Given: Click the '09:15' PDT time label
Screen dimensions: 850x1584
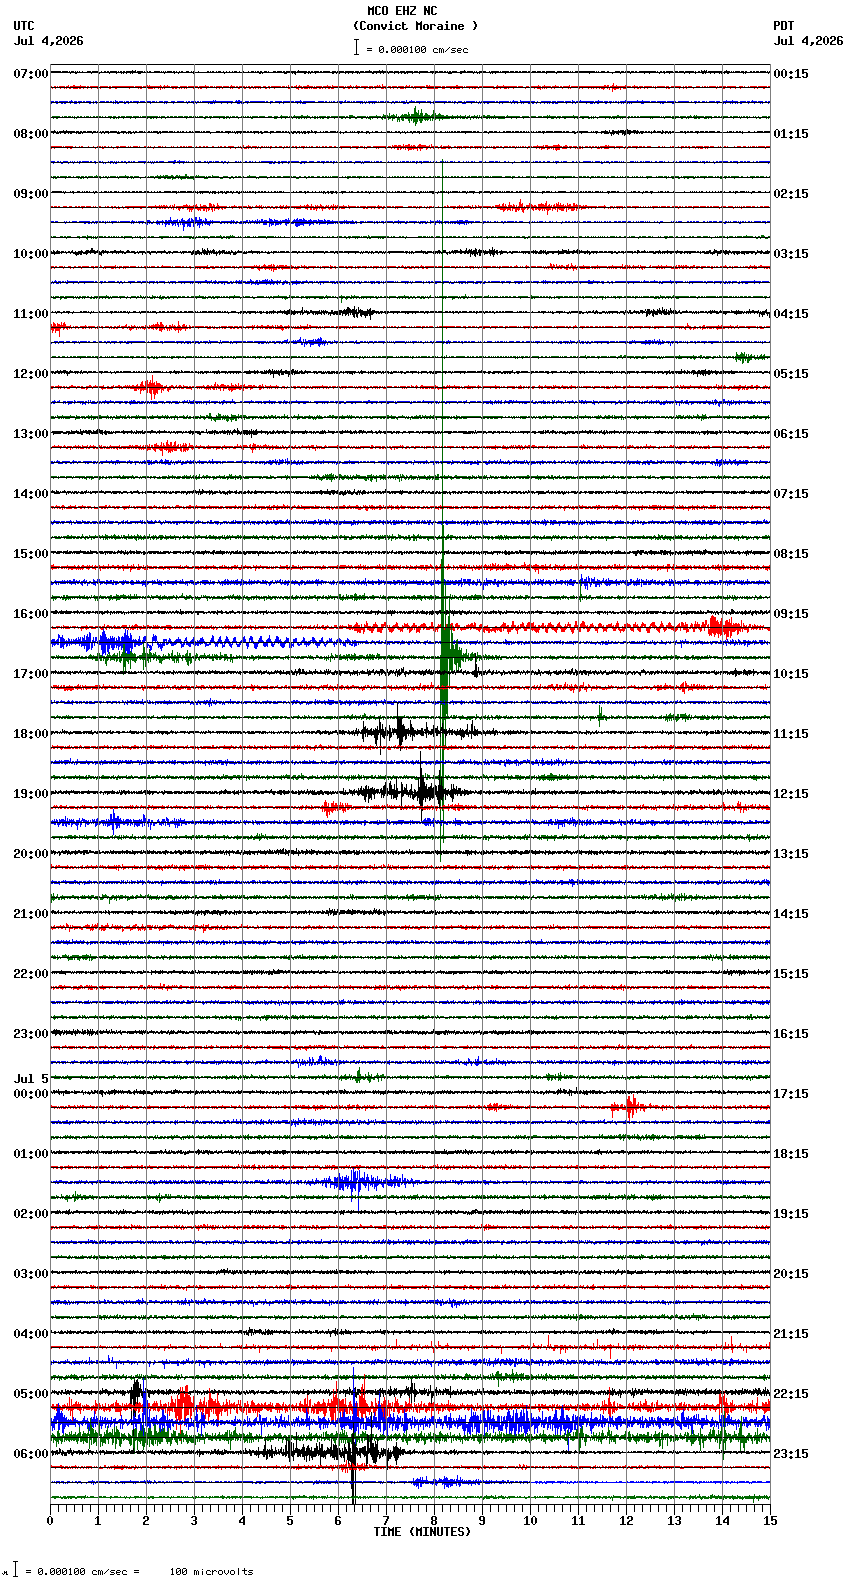Looking at the screenshot, I should tap(791, 614).
